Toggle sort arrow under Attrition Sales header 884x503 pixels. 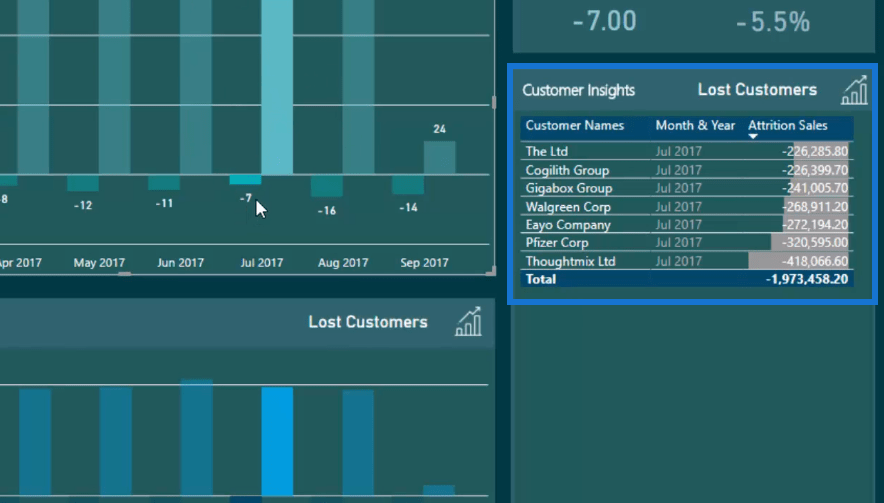click(x=753, y=136)
